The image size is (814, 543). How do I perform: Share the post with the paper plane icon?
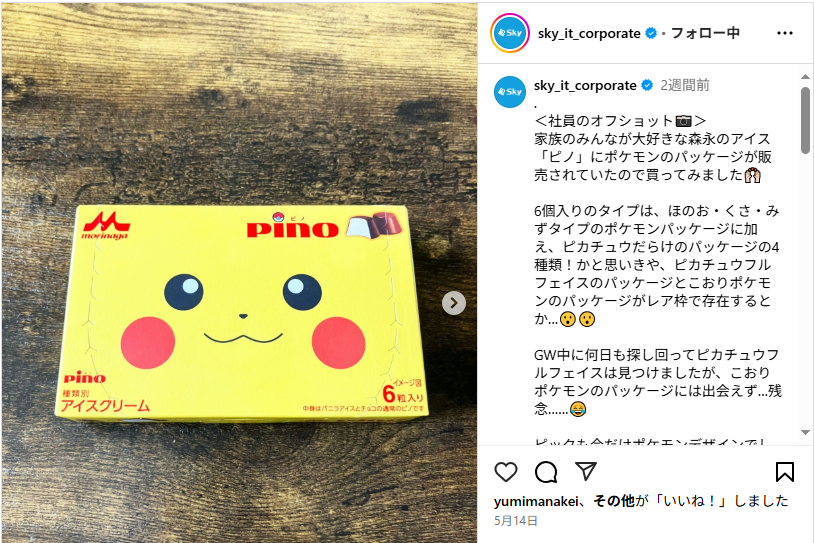586,471
